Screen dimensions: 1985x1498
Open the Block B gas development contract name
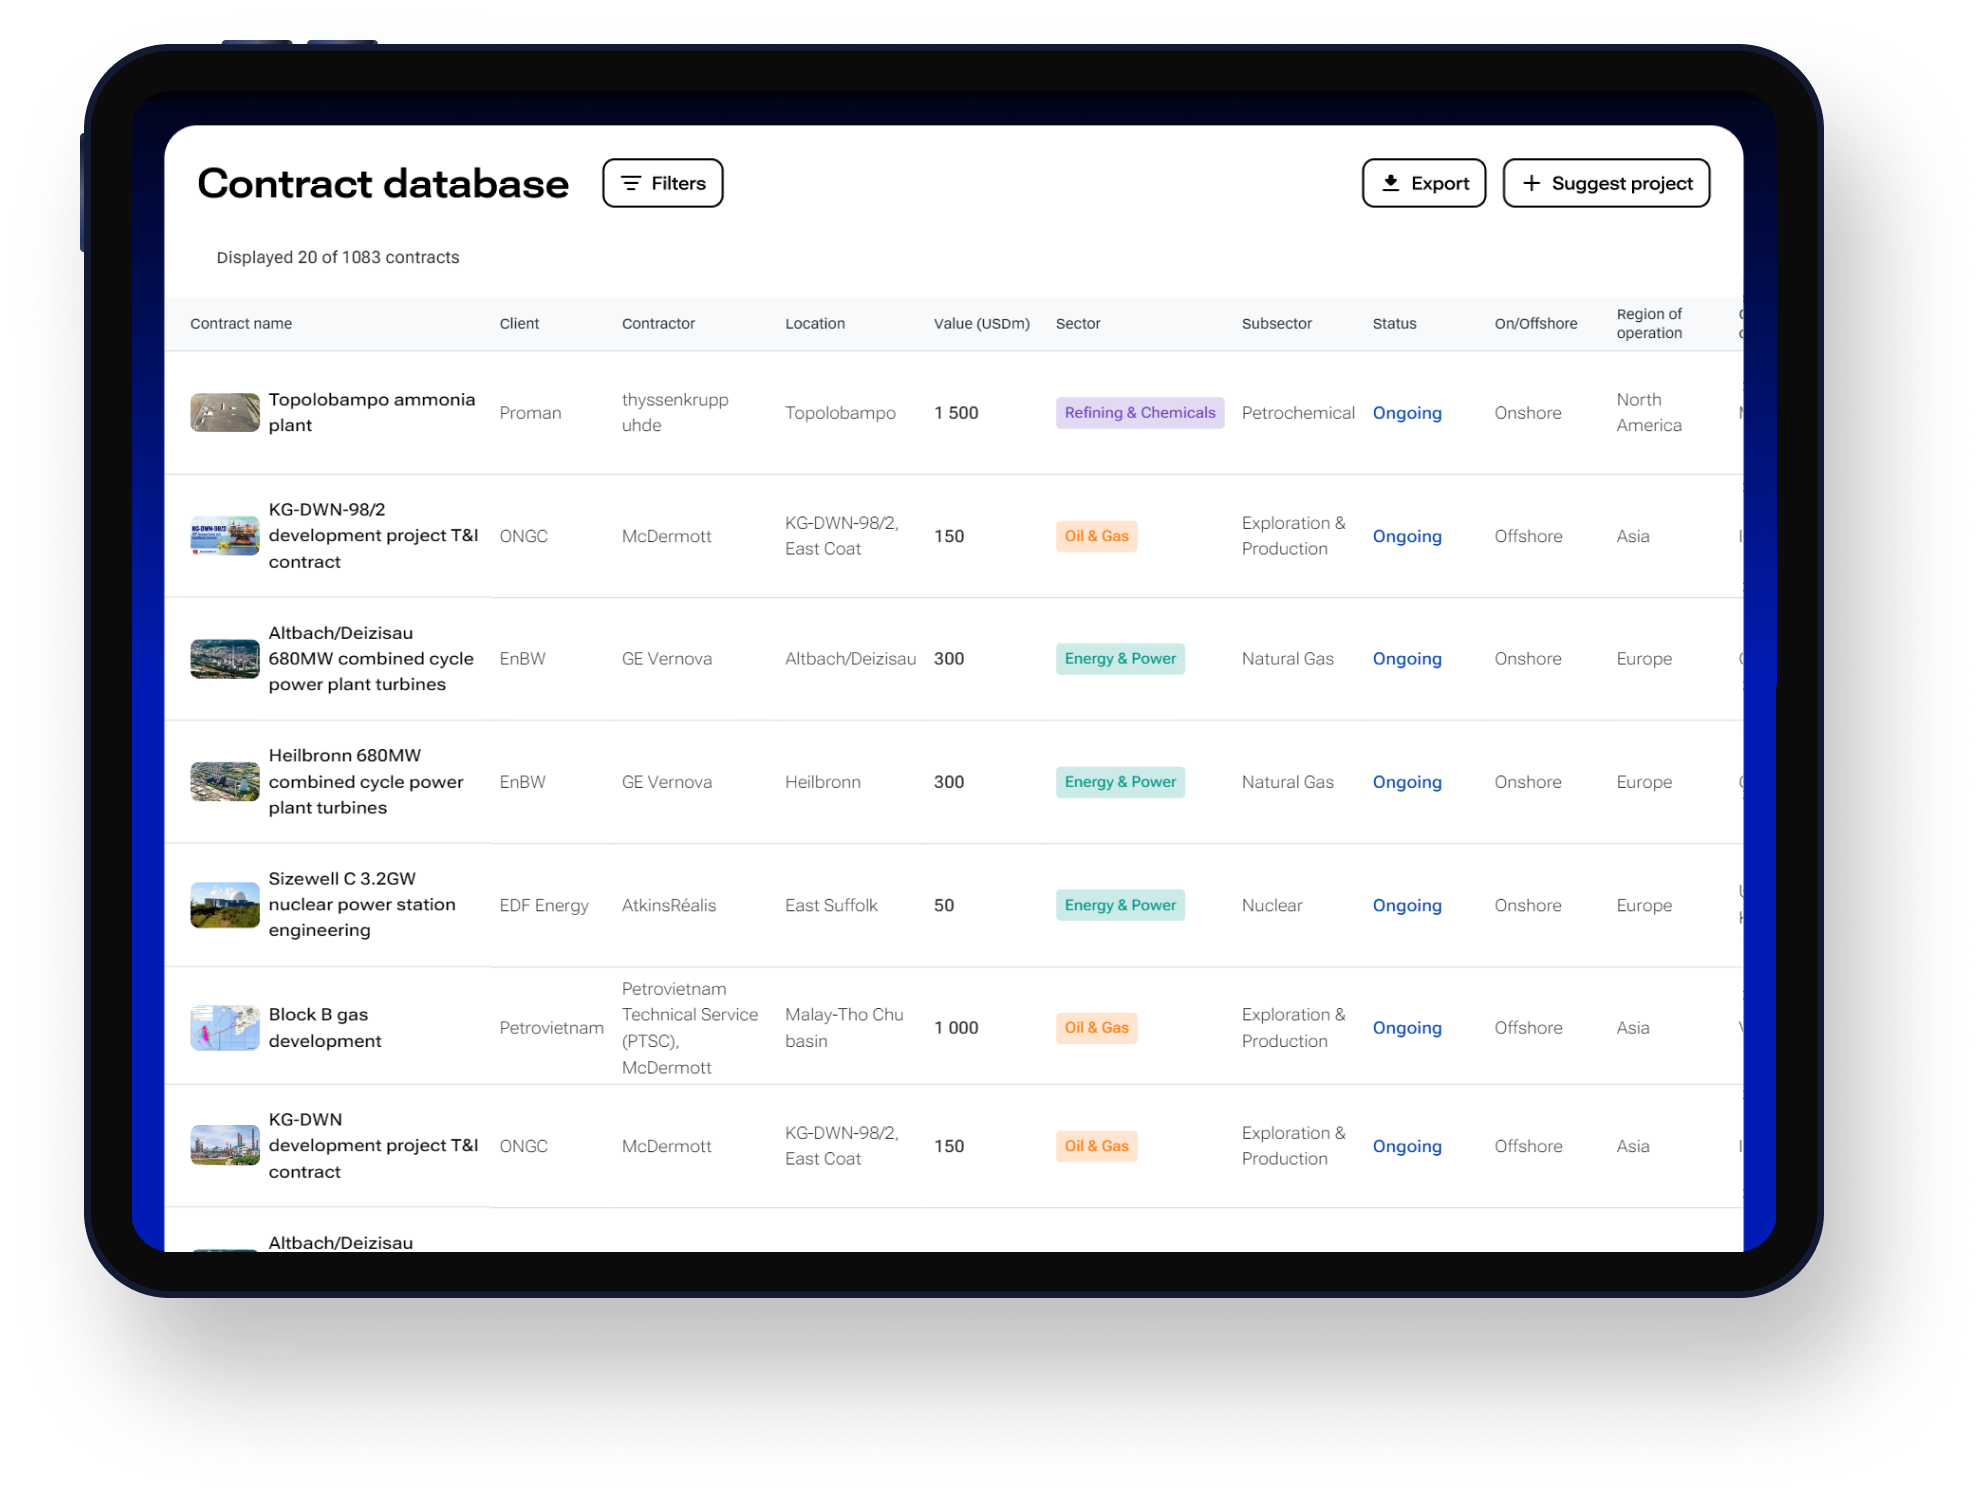pos(324,1028)
